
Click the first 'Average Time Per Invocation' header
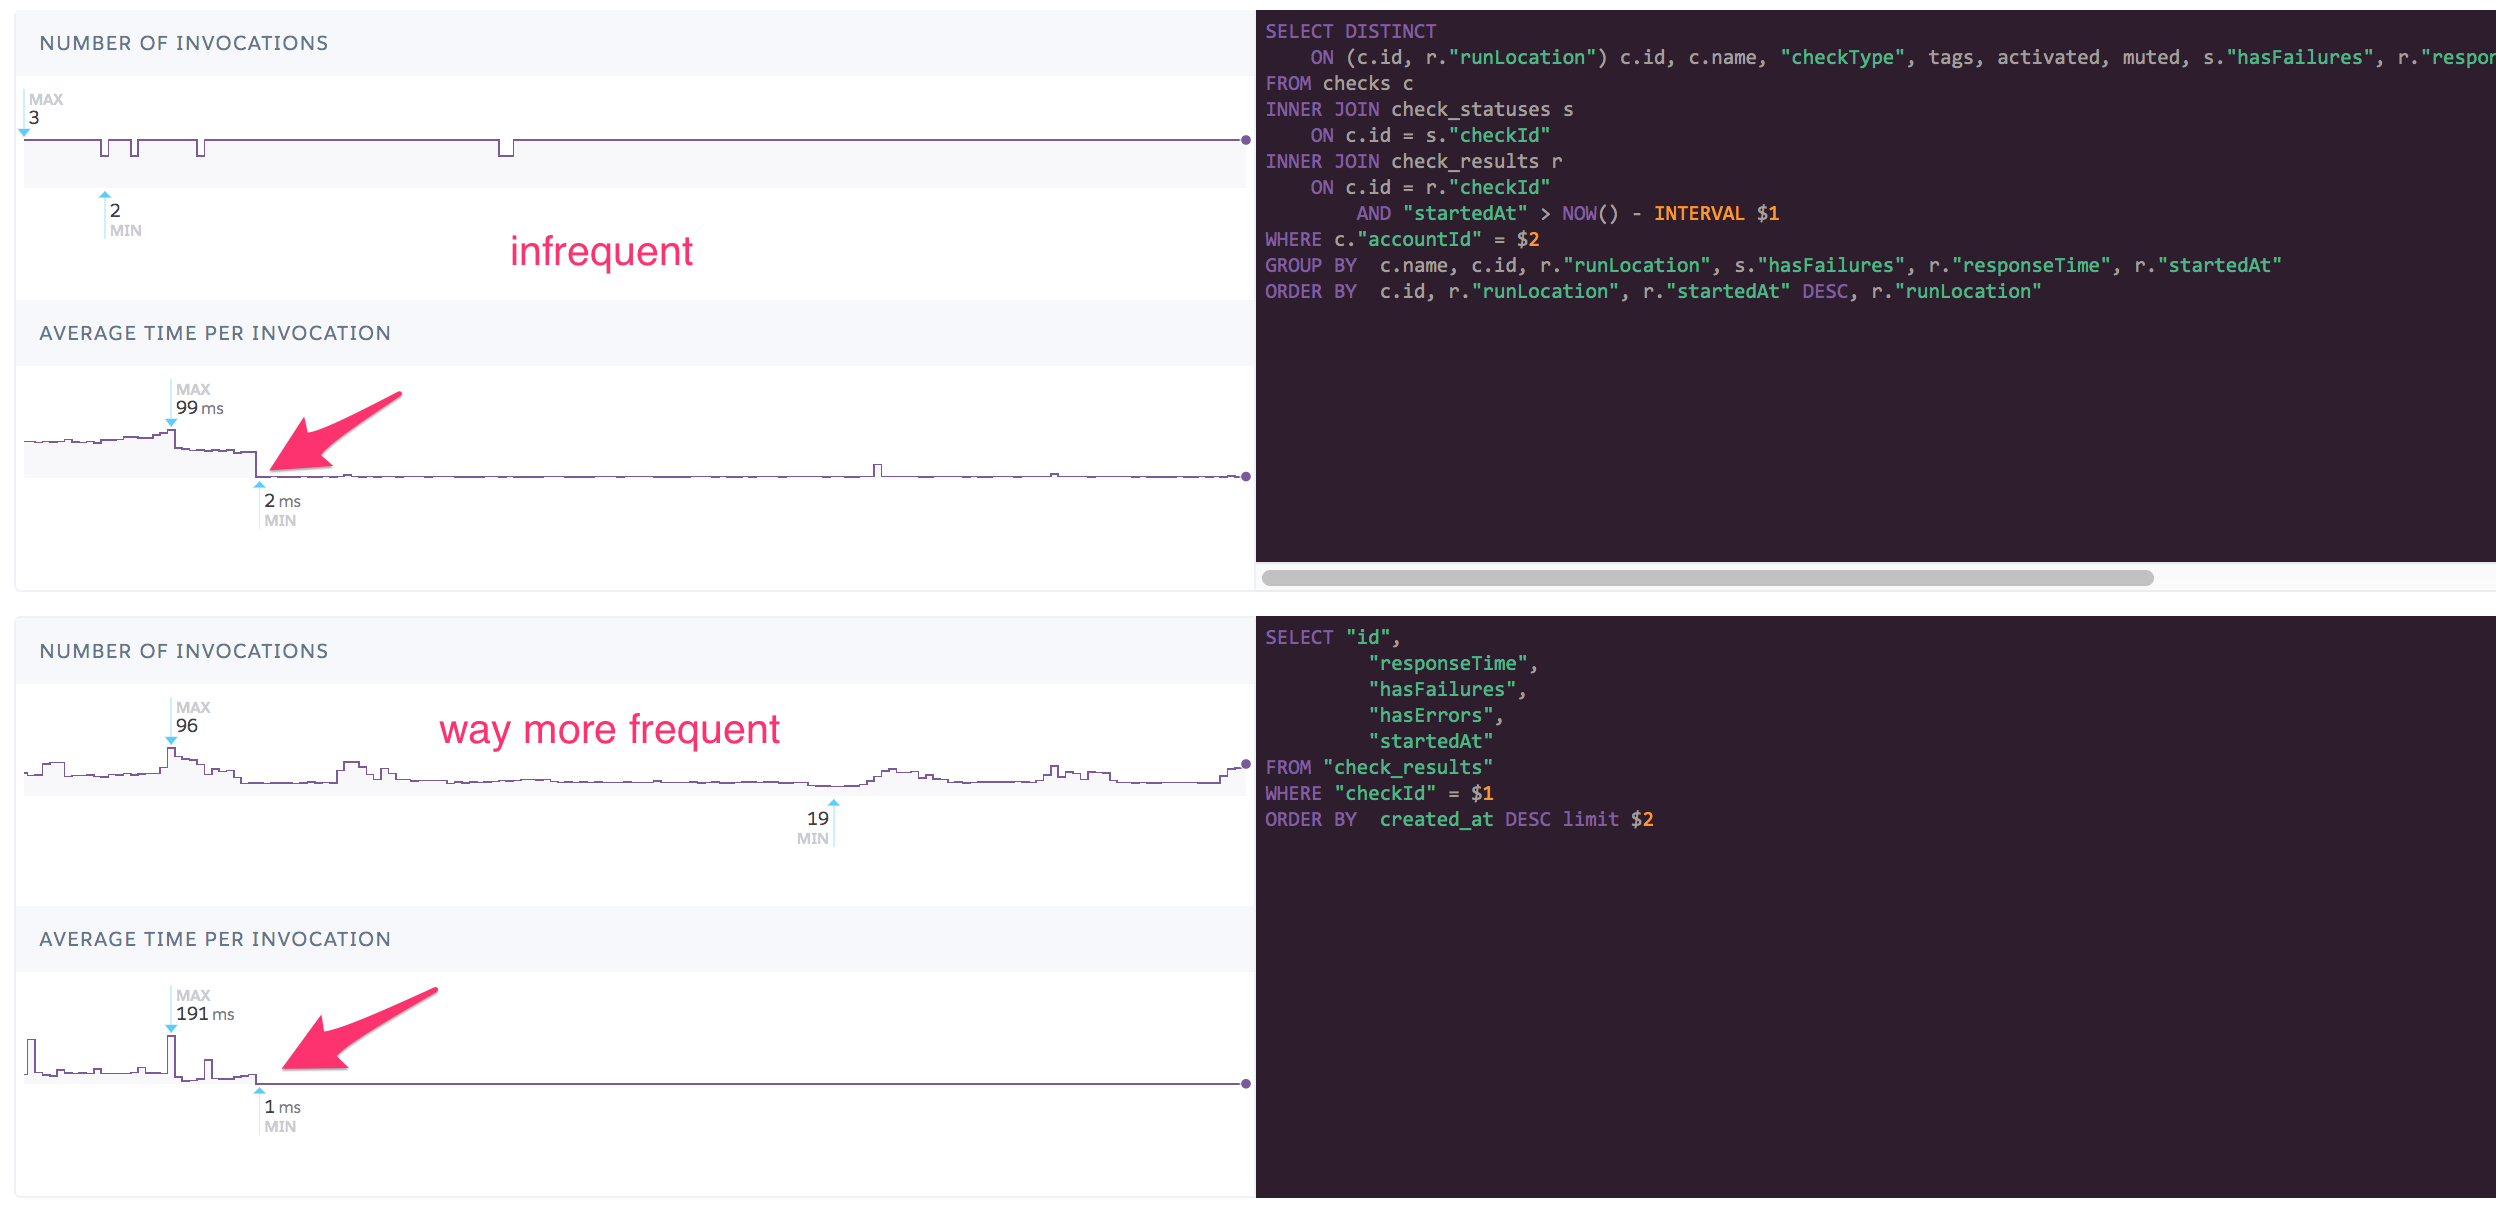215,333
